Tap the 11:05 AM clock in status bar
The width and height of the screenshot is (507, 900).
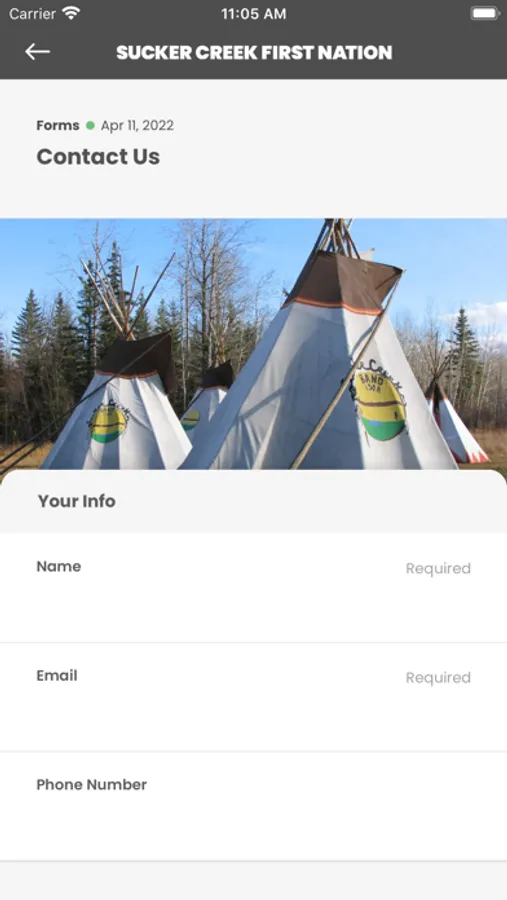point(254,14)
